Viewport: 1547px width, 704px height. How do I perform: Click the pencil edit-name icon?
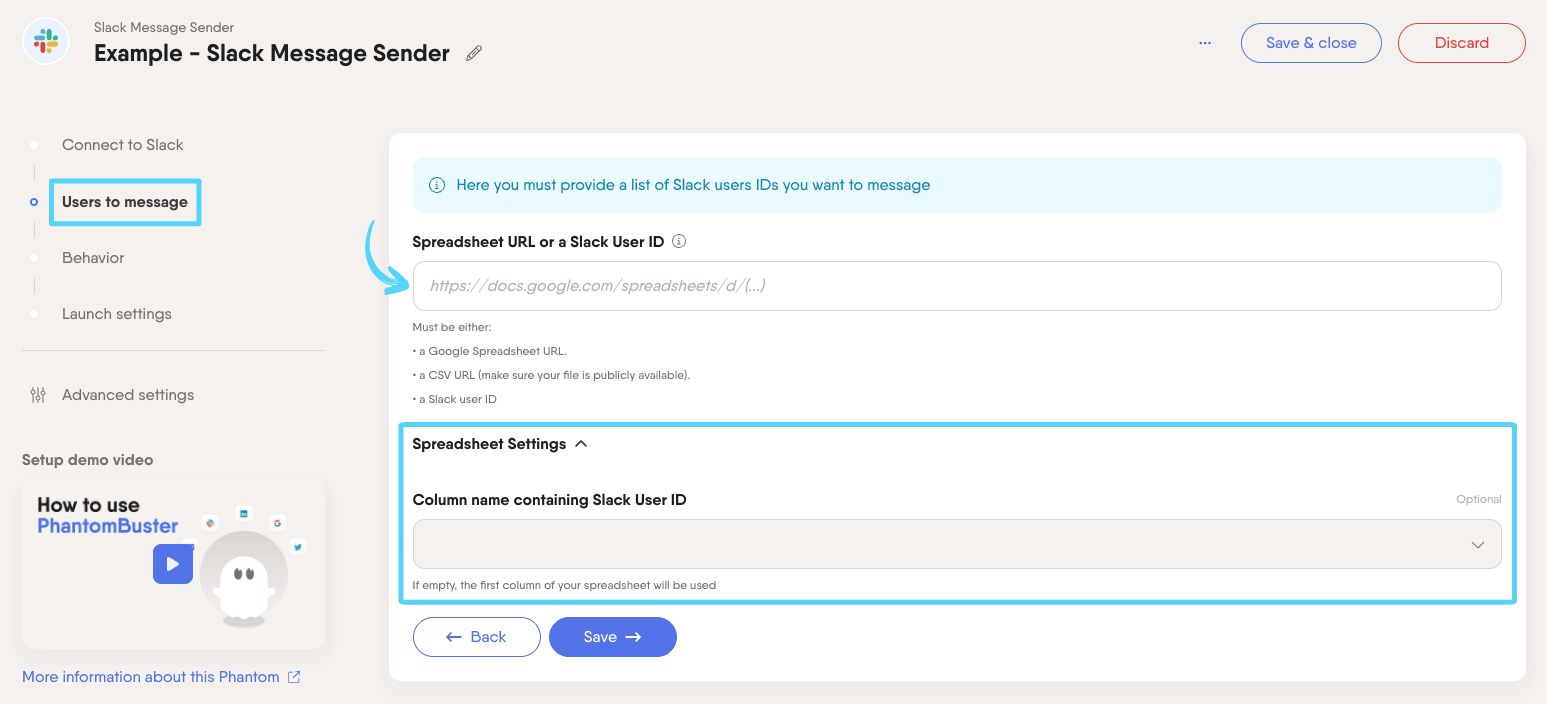tap(474, 54)
